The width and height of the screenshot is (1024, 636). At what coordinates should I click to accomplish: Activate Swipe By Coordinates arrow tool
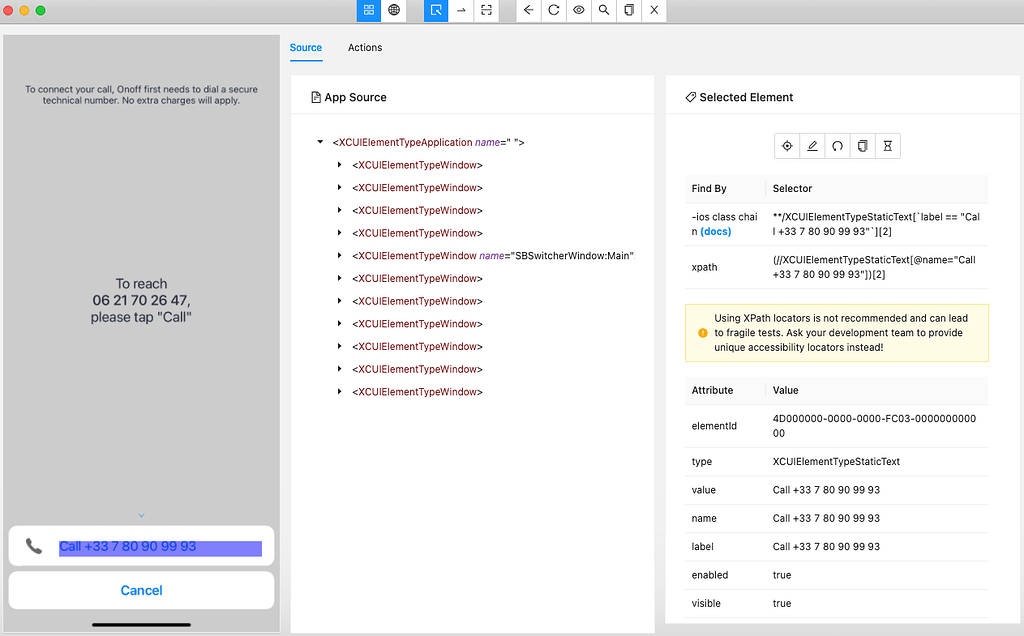[461, 10]
